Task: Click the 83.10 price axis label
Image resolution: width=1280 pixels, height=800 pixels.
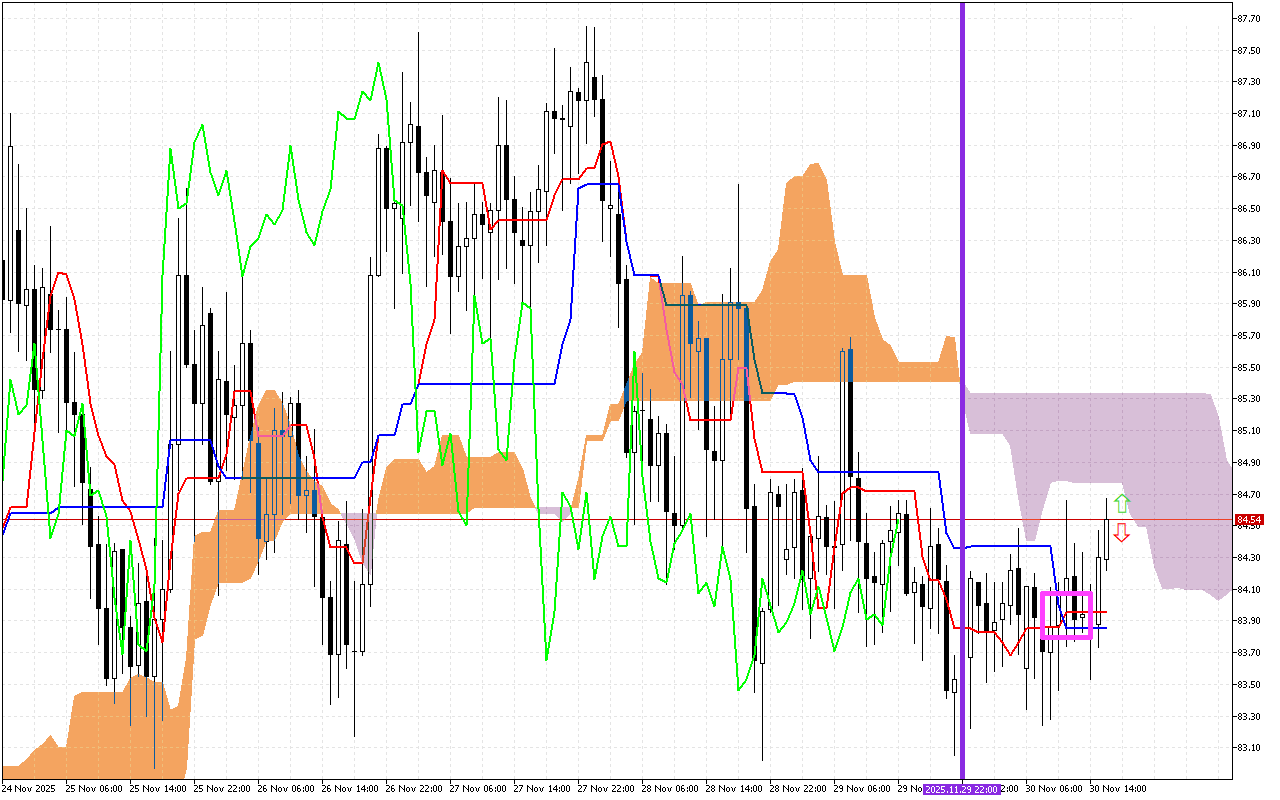Action: pos(1248,747)
